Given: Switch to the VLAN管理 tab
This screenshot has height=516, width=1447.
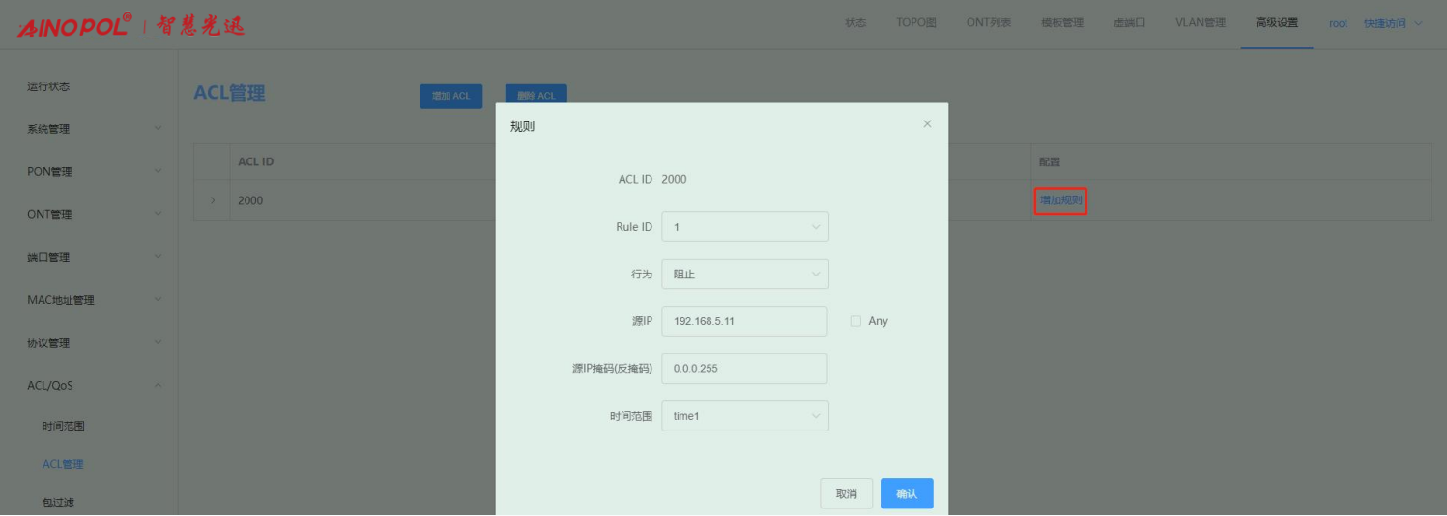Looking at the screenshot, I should [x=1200, y=23].
